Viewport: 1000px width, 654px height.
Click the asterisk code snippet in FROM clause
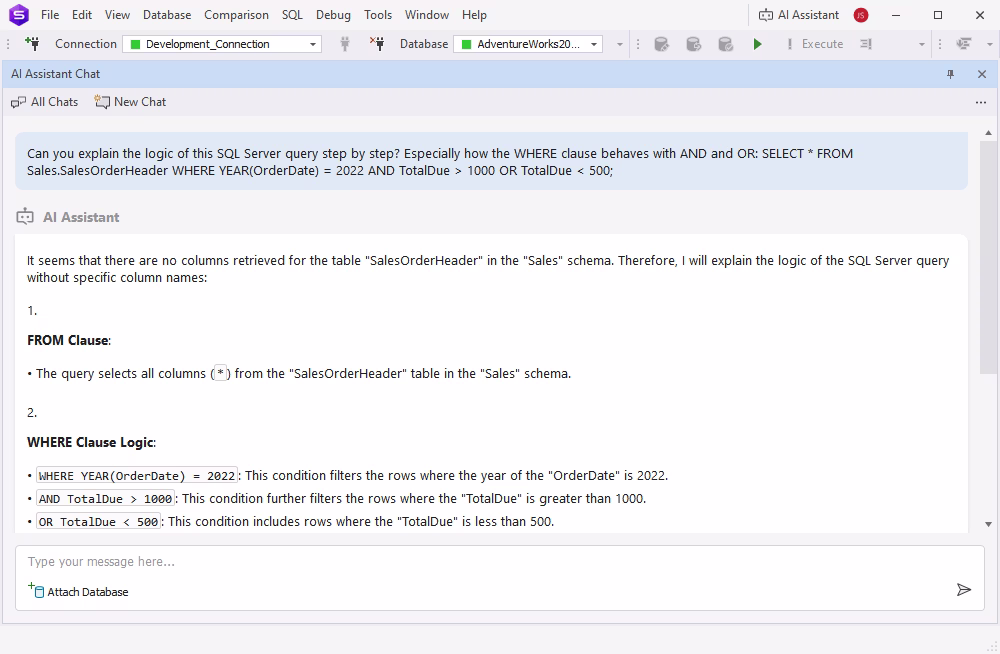pyautogui.click(x=221, y=373)
